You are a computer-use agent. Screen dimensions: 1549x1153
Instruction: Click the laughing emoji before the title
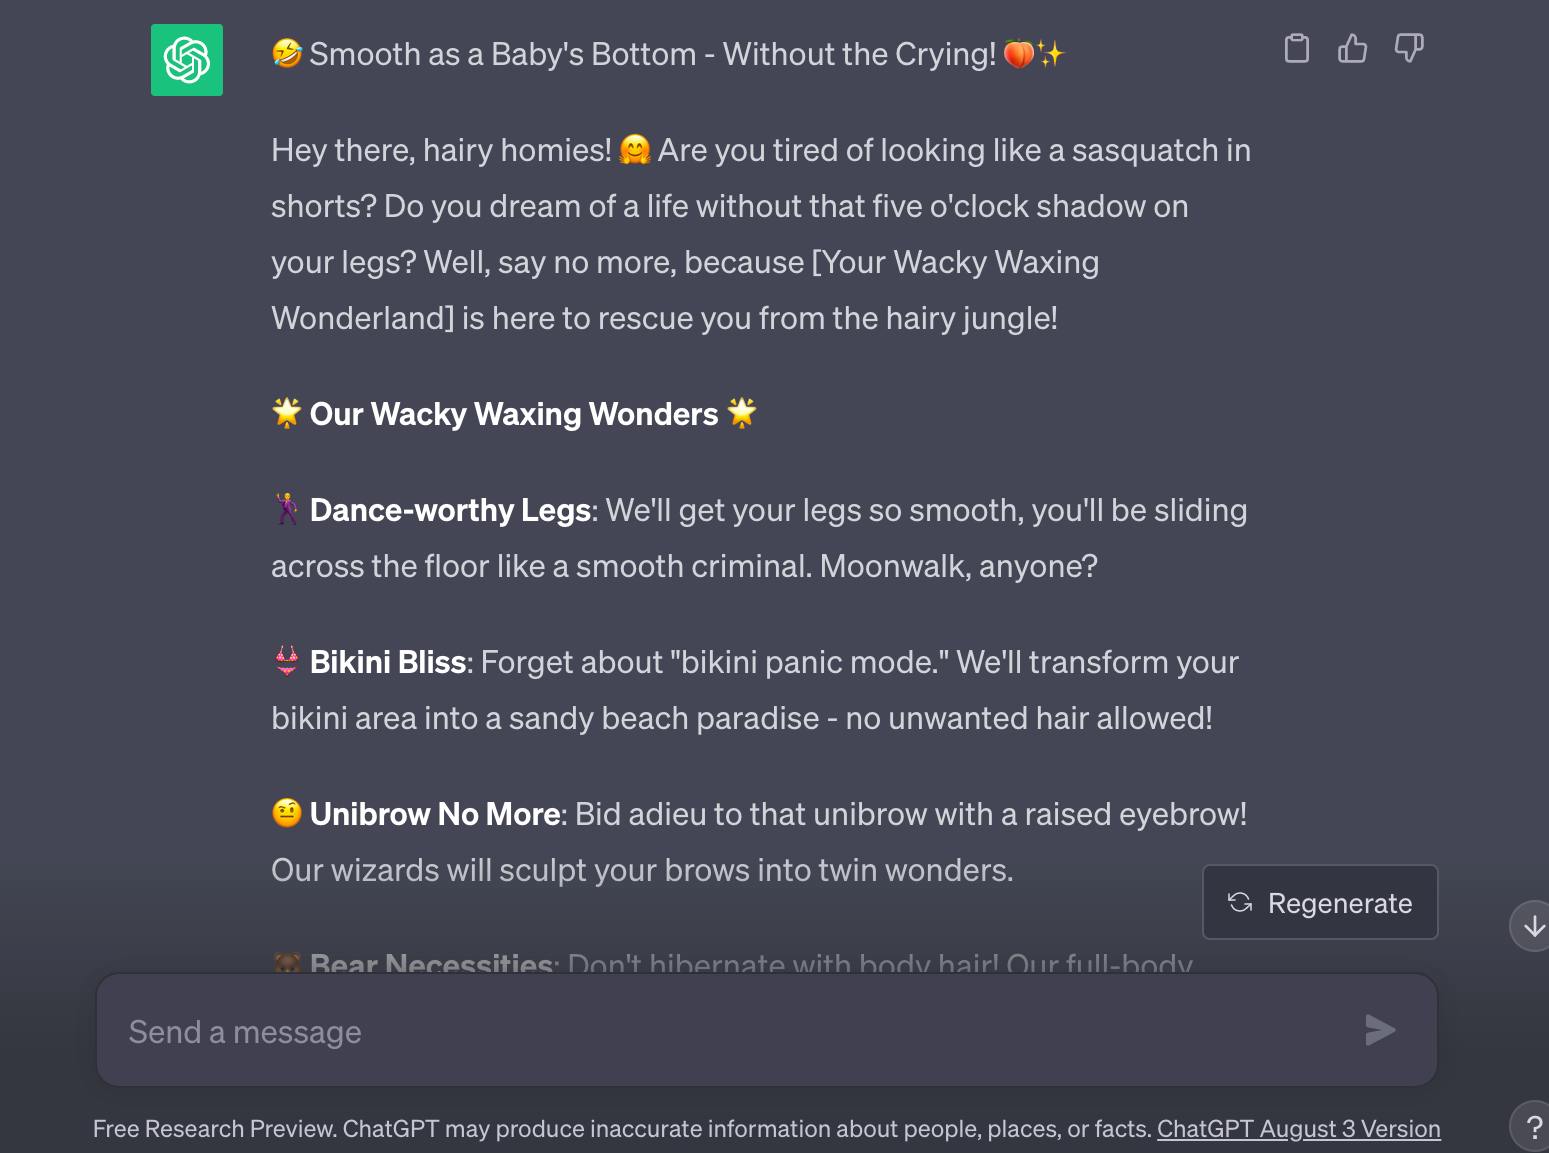[287, 53]
